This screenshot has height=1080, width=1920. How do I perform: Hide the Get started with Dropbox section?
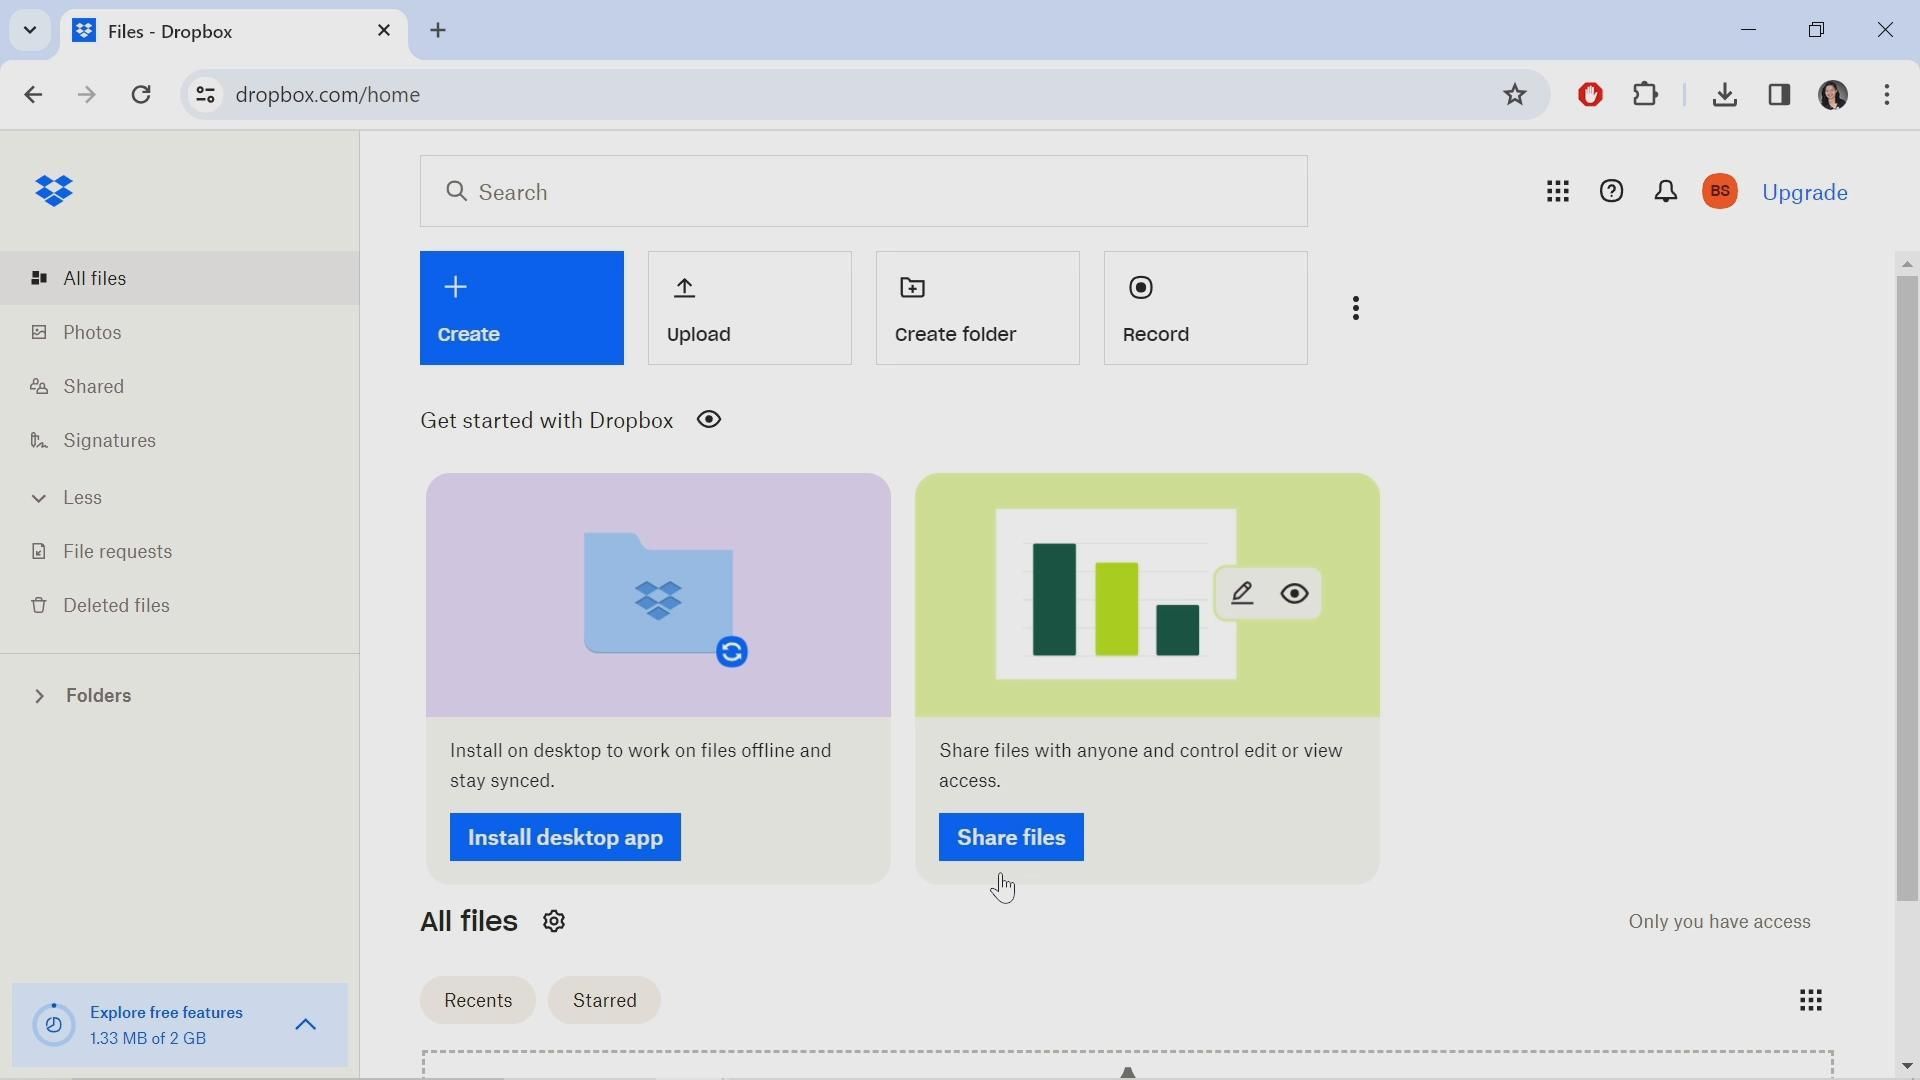pos(709,421)
